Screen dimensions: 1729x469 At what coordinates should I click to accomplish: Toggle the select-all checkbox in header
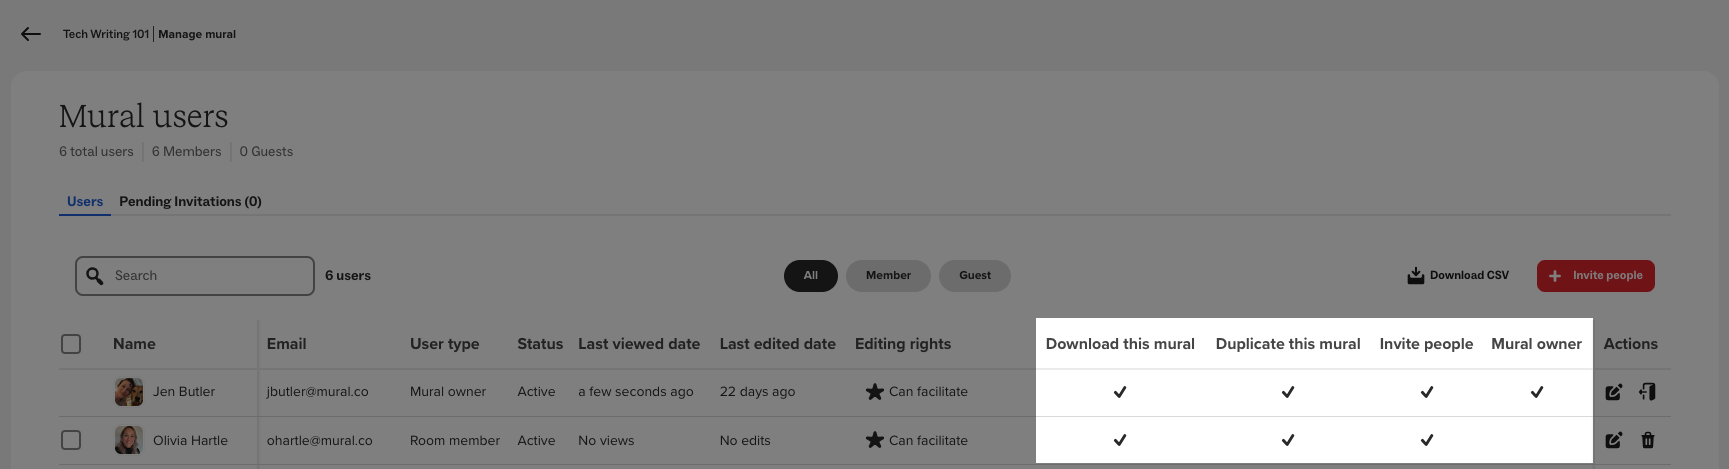tap(71, 344)
